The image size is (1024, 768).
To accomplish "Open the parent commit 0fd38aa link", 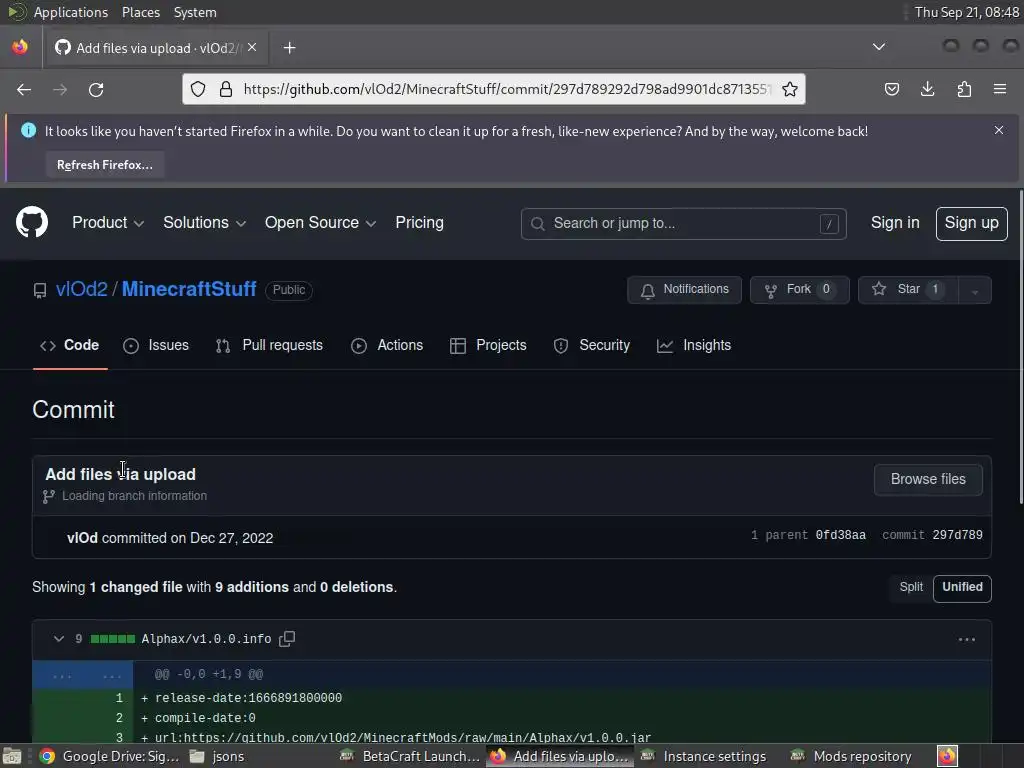I will click(x=840, y=535).
